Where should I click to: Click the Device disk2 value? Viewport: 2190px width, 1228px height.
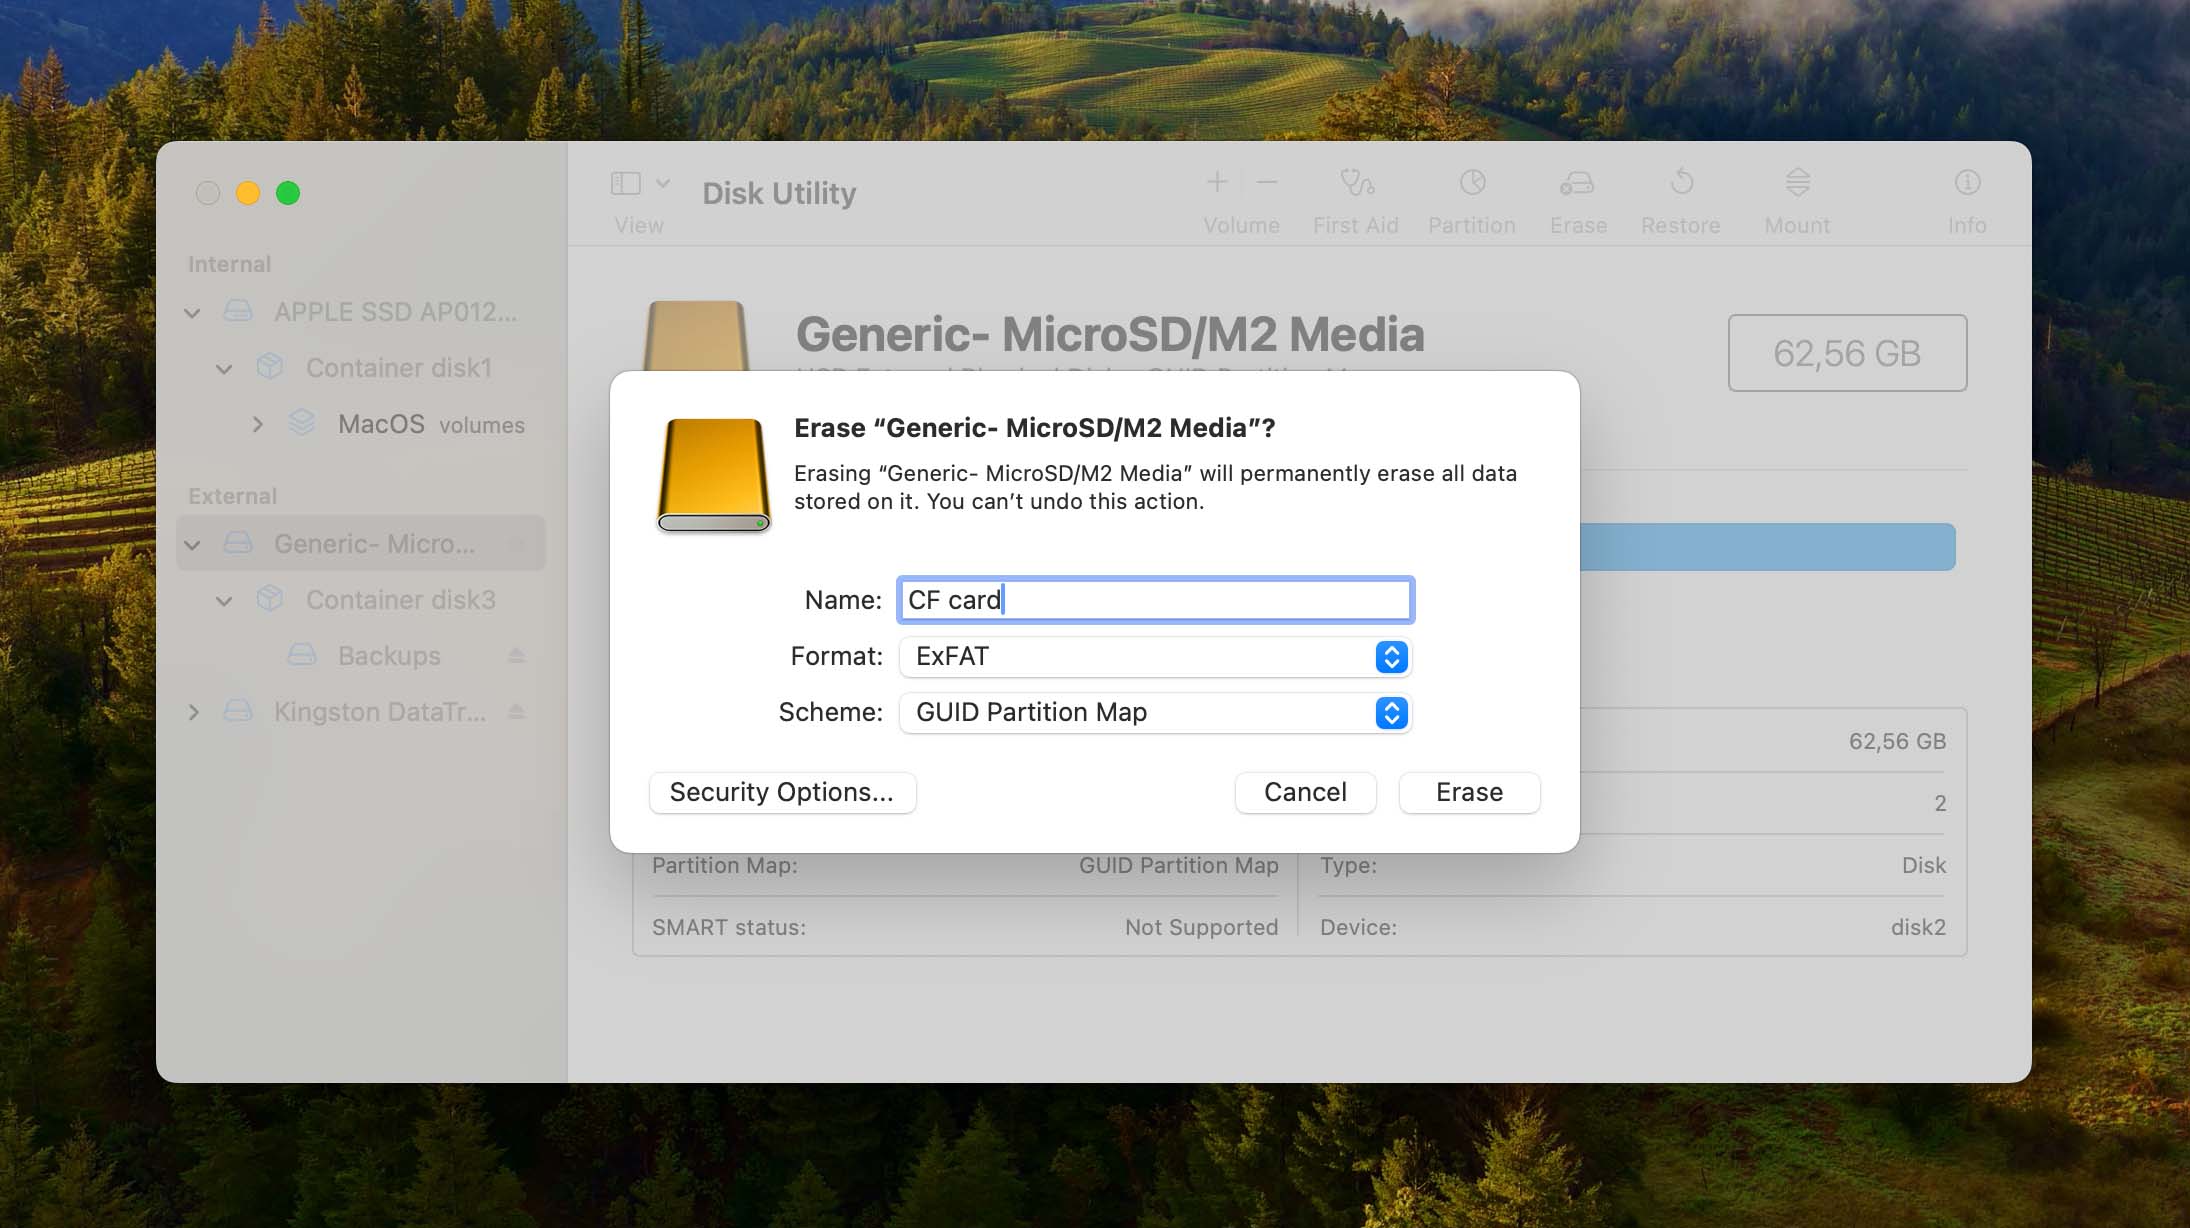pos(1918,927)
